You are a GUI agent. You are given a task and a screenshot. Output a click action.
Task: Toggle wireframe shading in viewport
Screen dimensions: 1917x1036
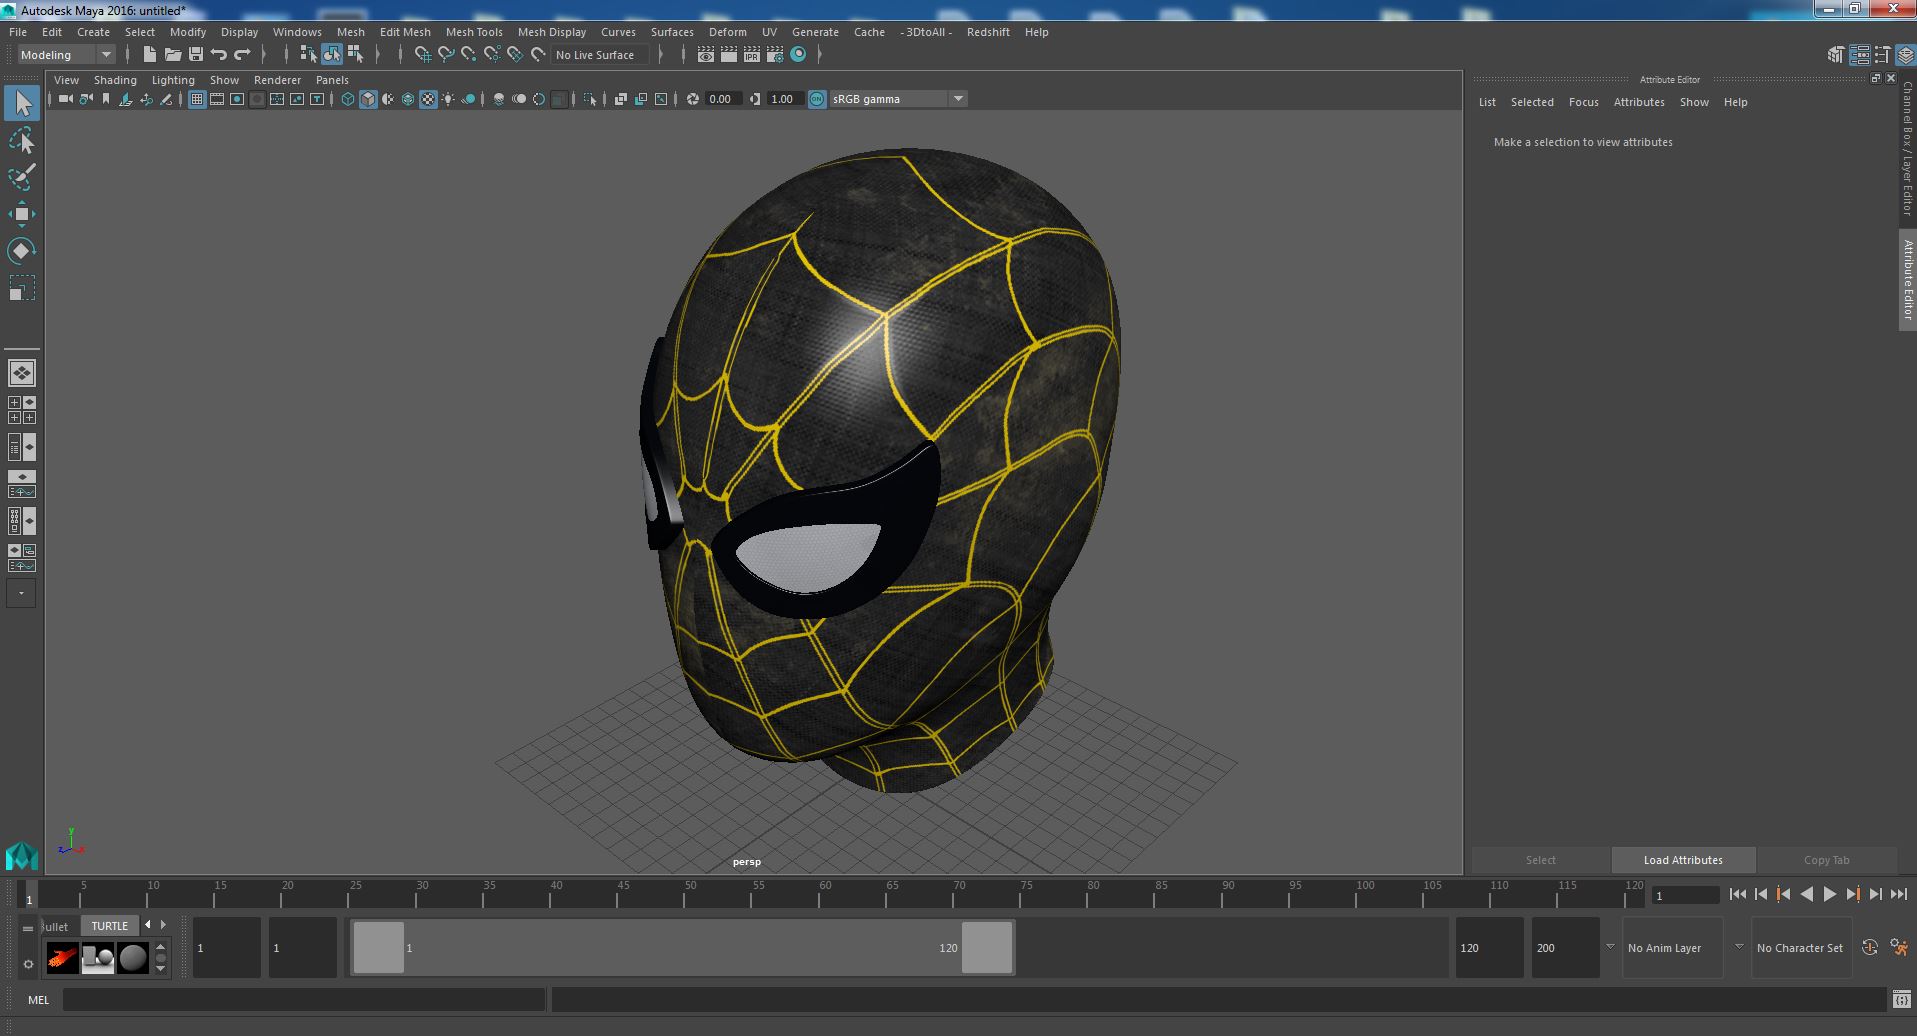[348, 99]
